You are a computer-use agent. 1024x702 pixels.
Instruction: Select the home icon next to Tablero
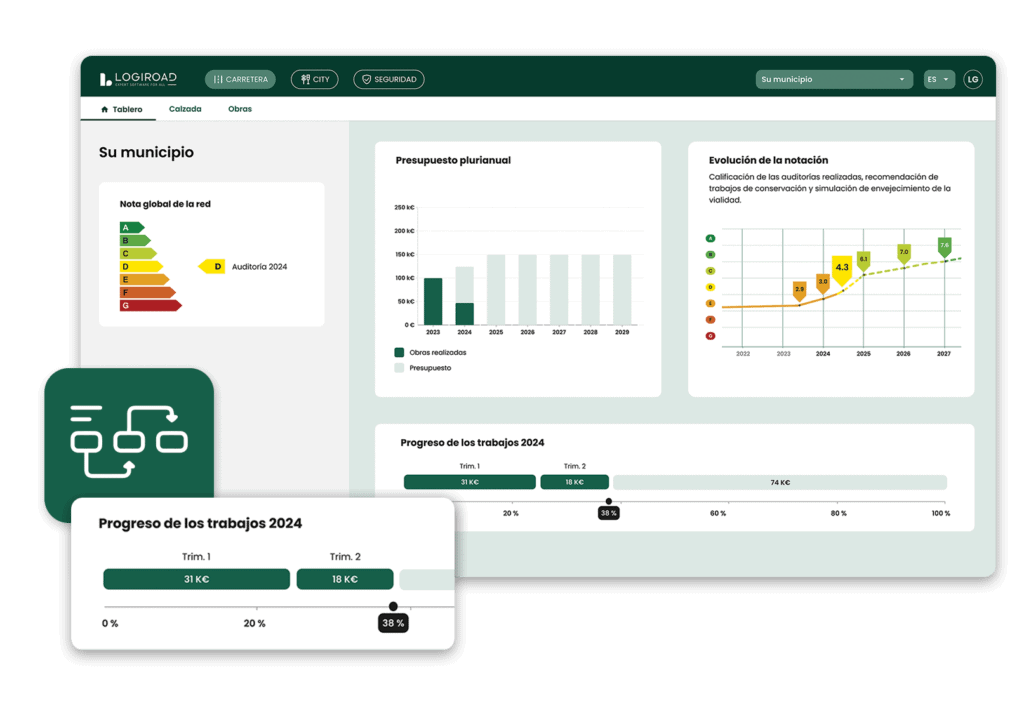(105, 108)
